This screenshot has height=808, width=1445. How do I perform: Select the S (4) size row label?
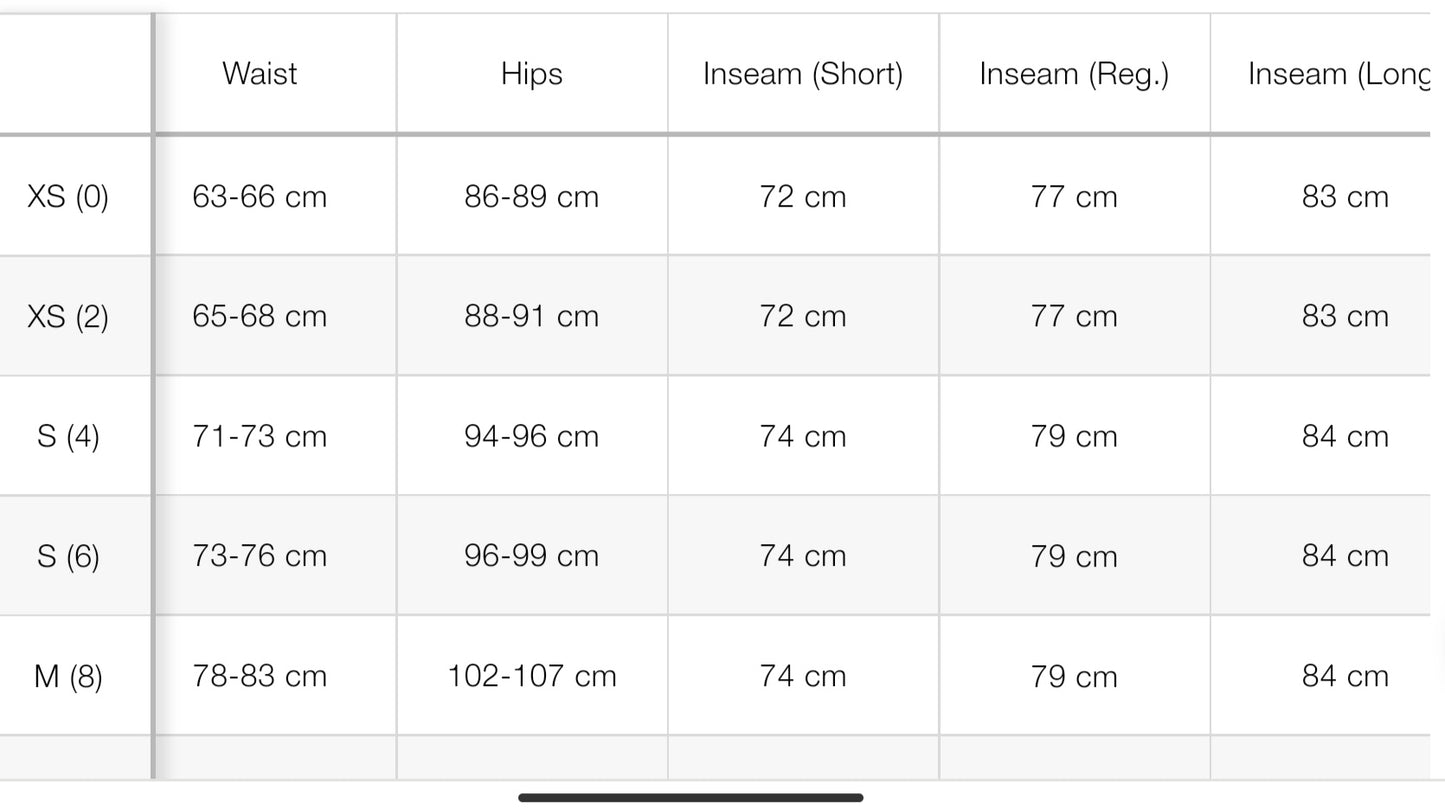click(68, 436)
